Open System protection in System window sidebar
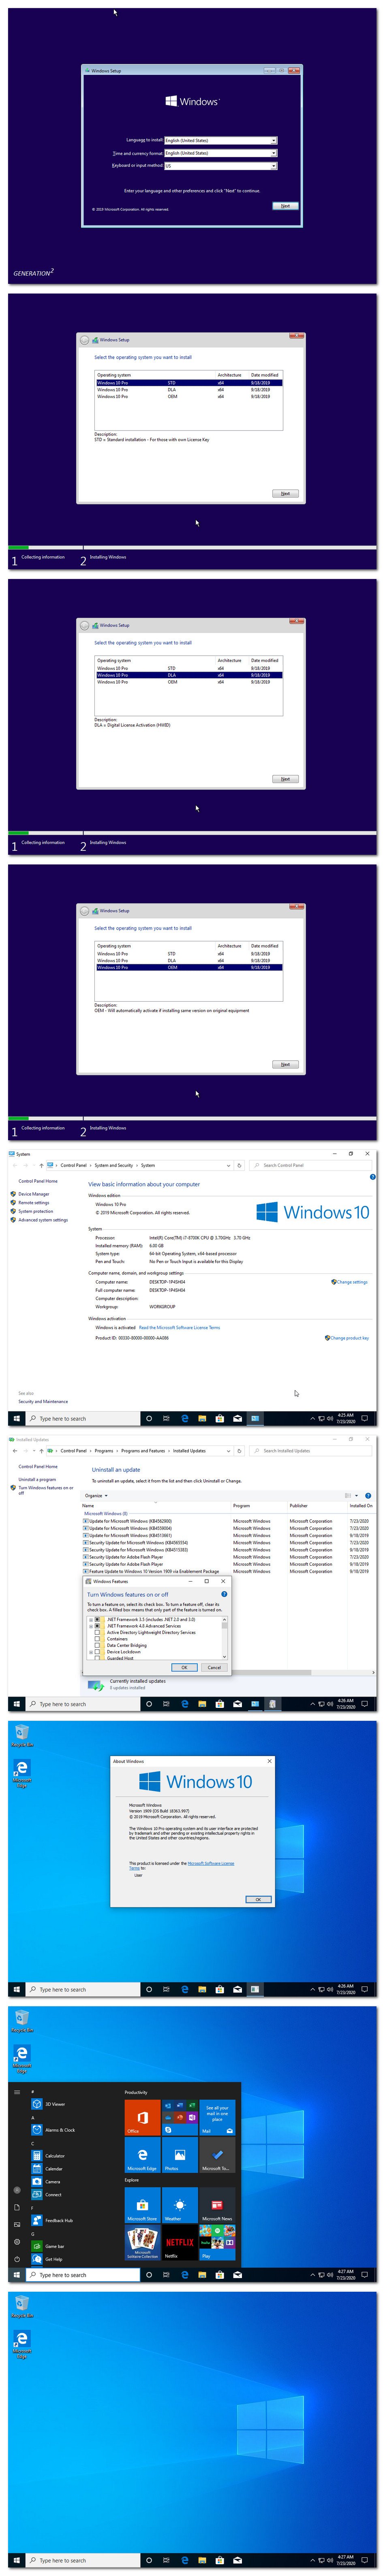The width and height of the screenshot is (385, 2576). click(x=36, y=1211)
